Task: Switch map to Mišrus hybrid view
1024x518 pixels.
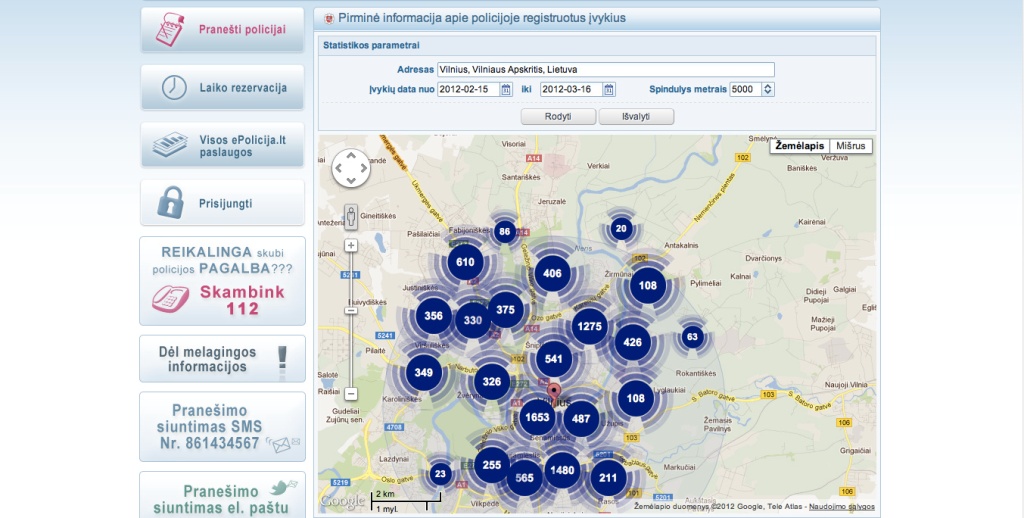Action: coord(850,146)
